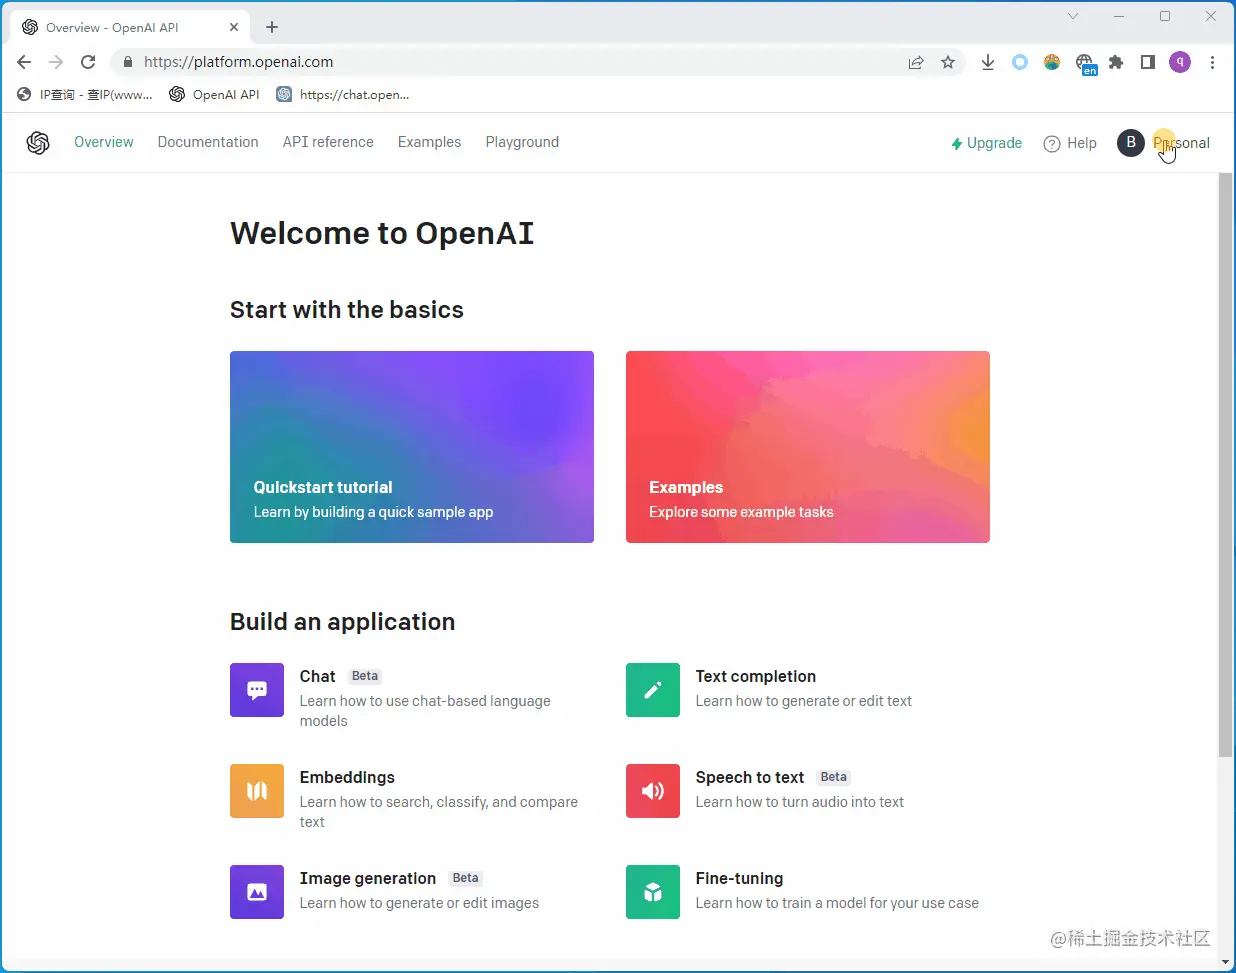Close the Overview - OpenAI API tab
Viewport: 1236px width, 973px height.
234,28
